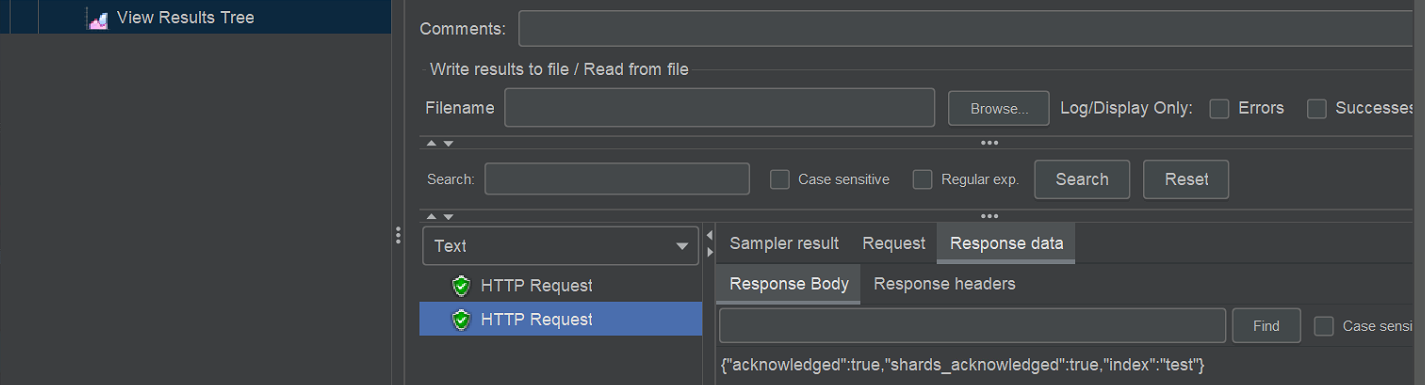1425x385 pixels.
Task: Click the Find button in response body
Action: coord(1266,326)
